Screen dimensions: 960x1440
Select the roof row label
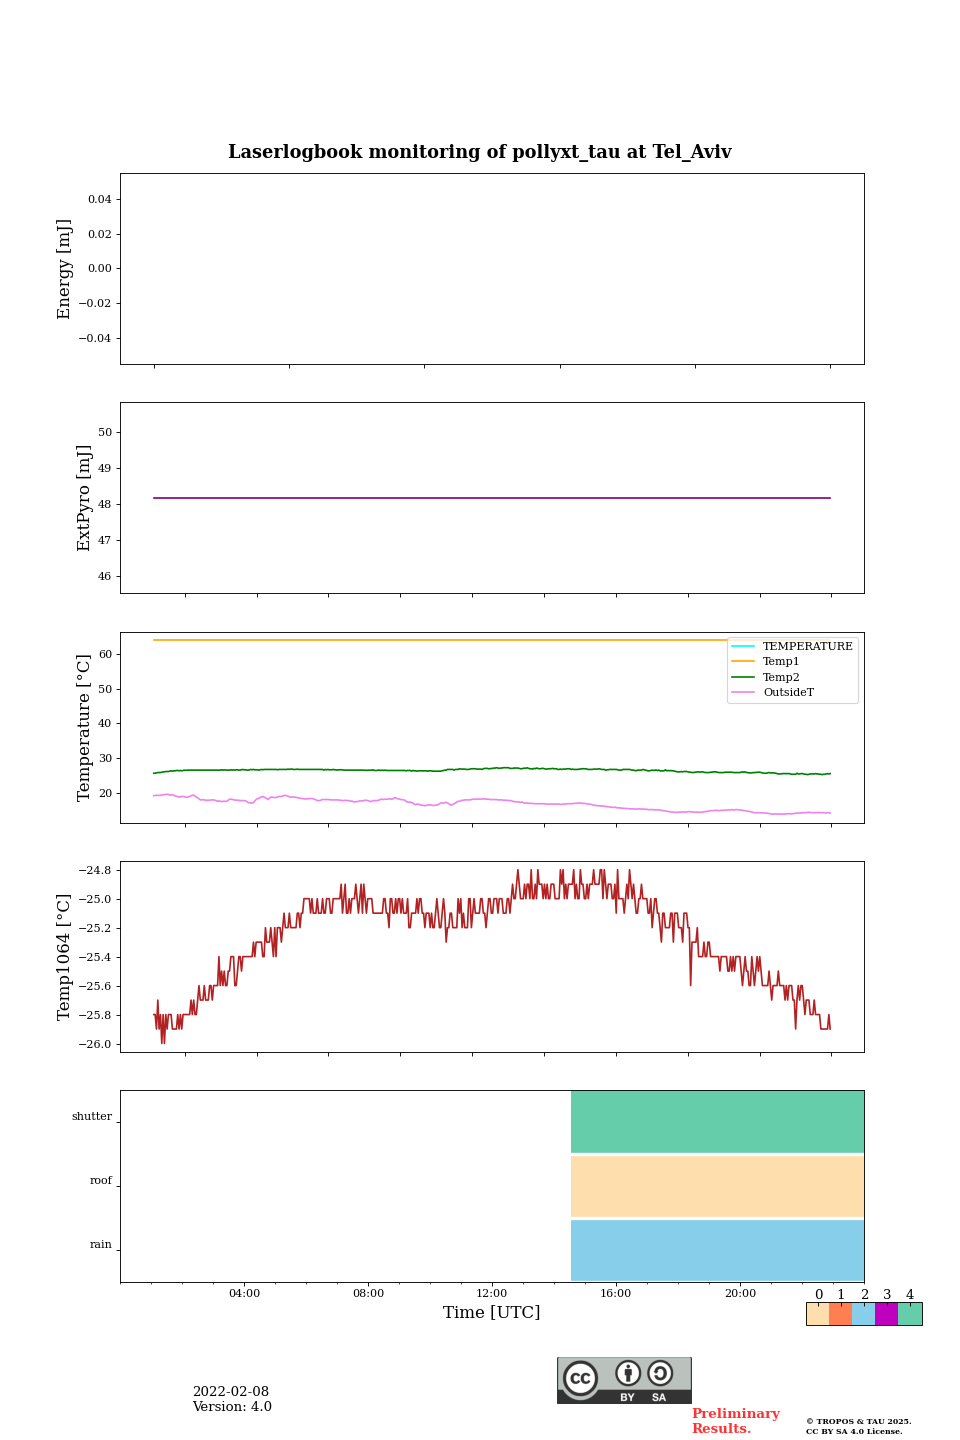click(x=101, y=1181)
